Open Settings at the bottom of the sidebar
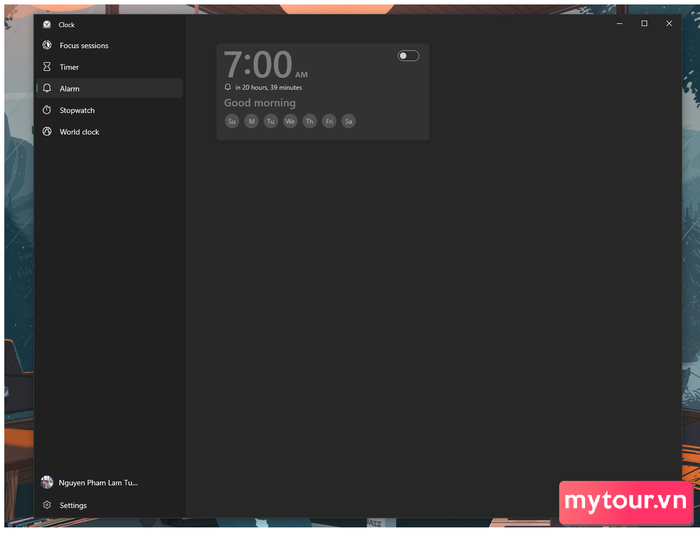This screenshot has height=534, width=700. [x=109, y=505]
